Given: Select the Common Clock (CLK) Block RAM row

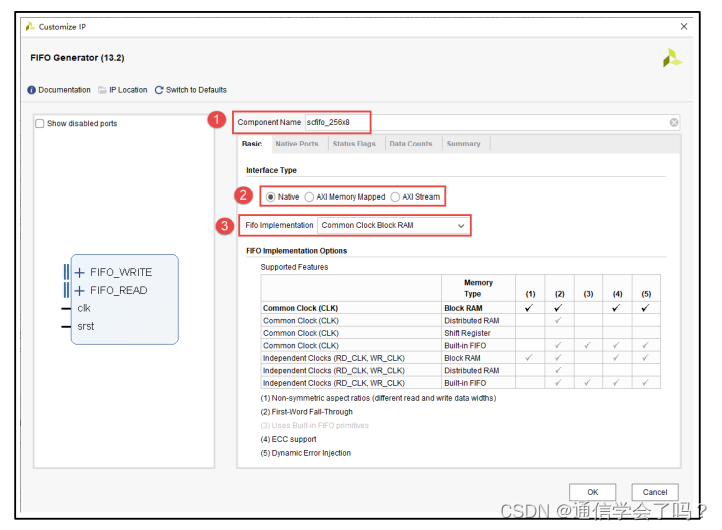Looking at the screenshot, I should [460, 308].
